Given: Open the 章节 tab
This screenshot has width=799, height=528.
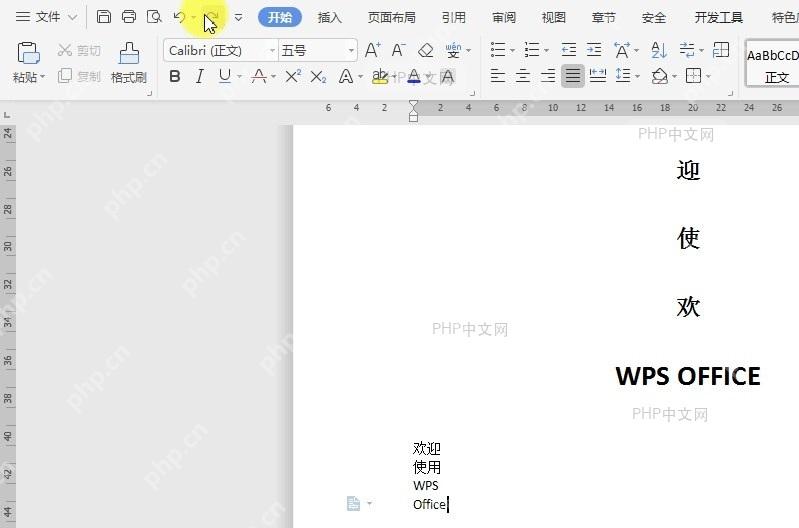Looking at the screenshot, I should (x=603, y=17).
